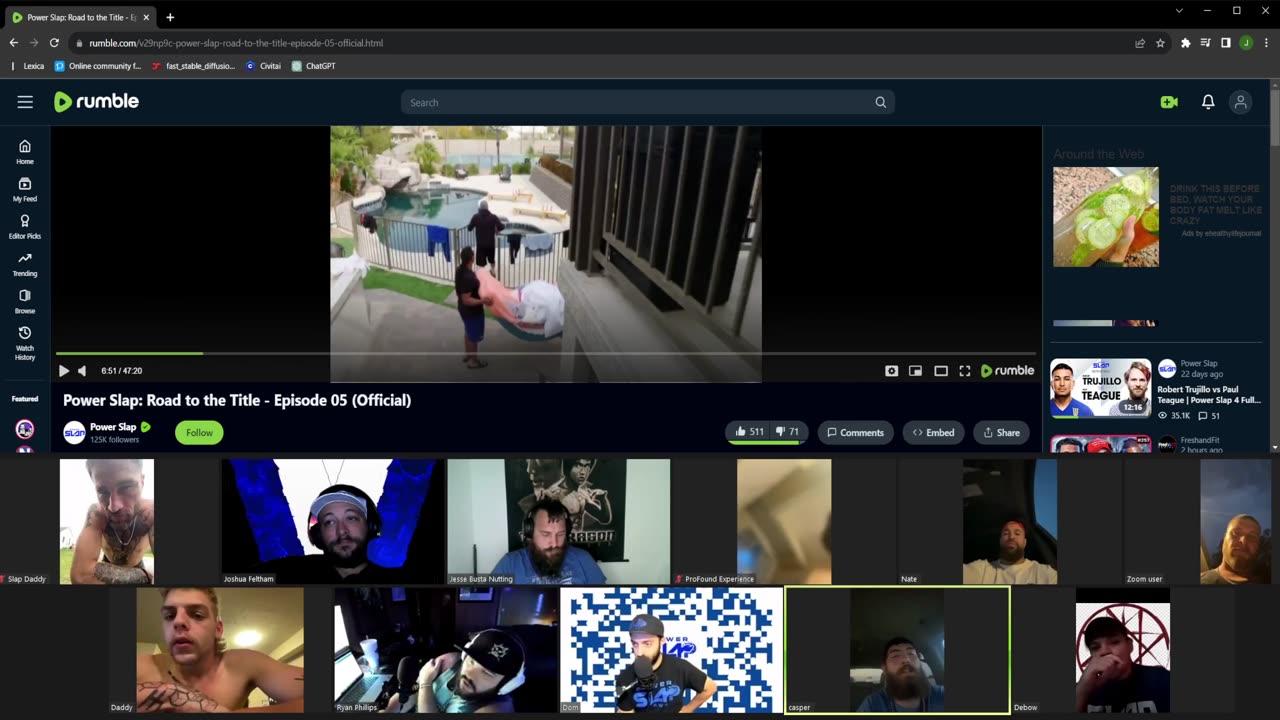The width and height of the screenshot is (1280, 720).
Task: Open the Trujillo vs Teague video thumbnail
Action: (x=1100, y=387)
